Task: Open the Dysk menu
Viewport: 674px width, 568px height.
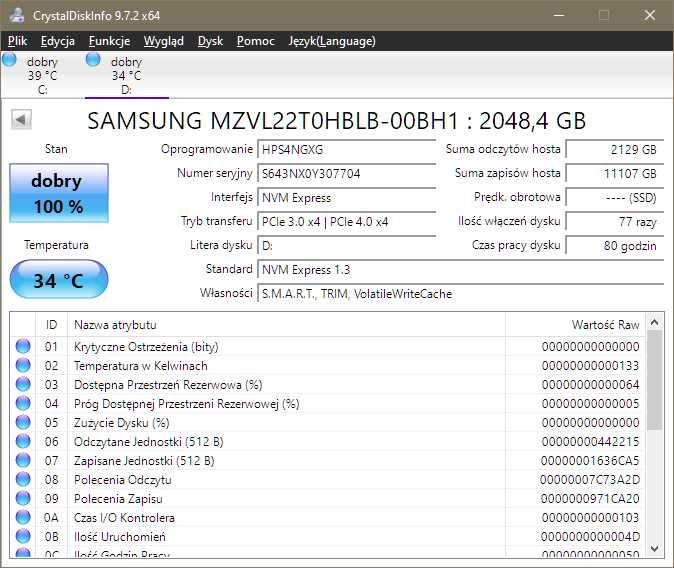Action: tap(210, 41)
